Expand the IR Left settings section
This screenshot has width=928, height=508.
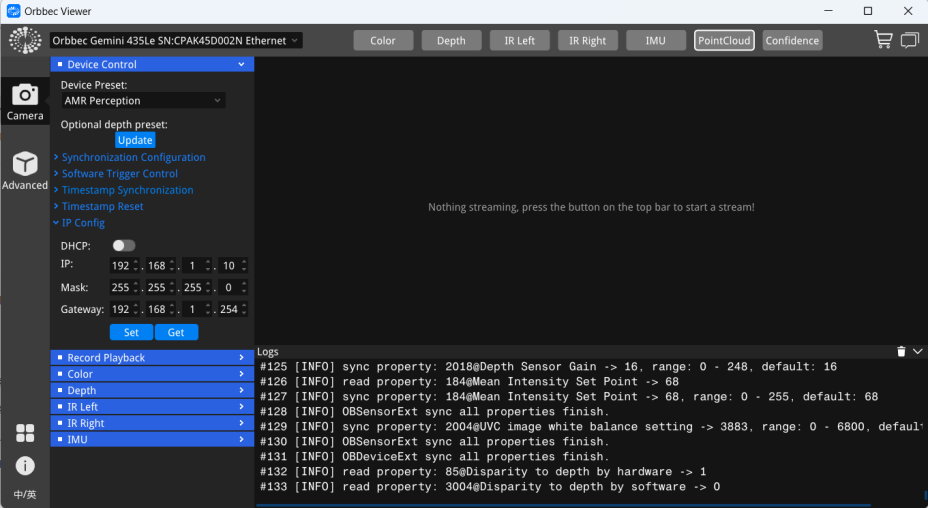click(x=152, y=407)
